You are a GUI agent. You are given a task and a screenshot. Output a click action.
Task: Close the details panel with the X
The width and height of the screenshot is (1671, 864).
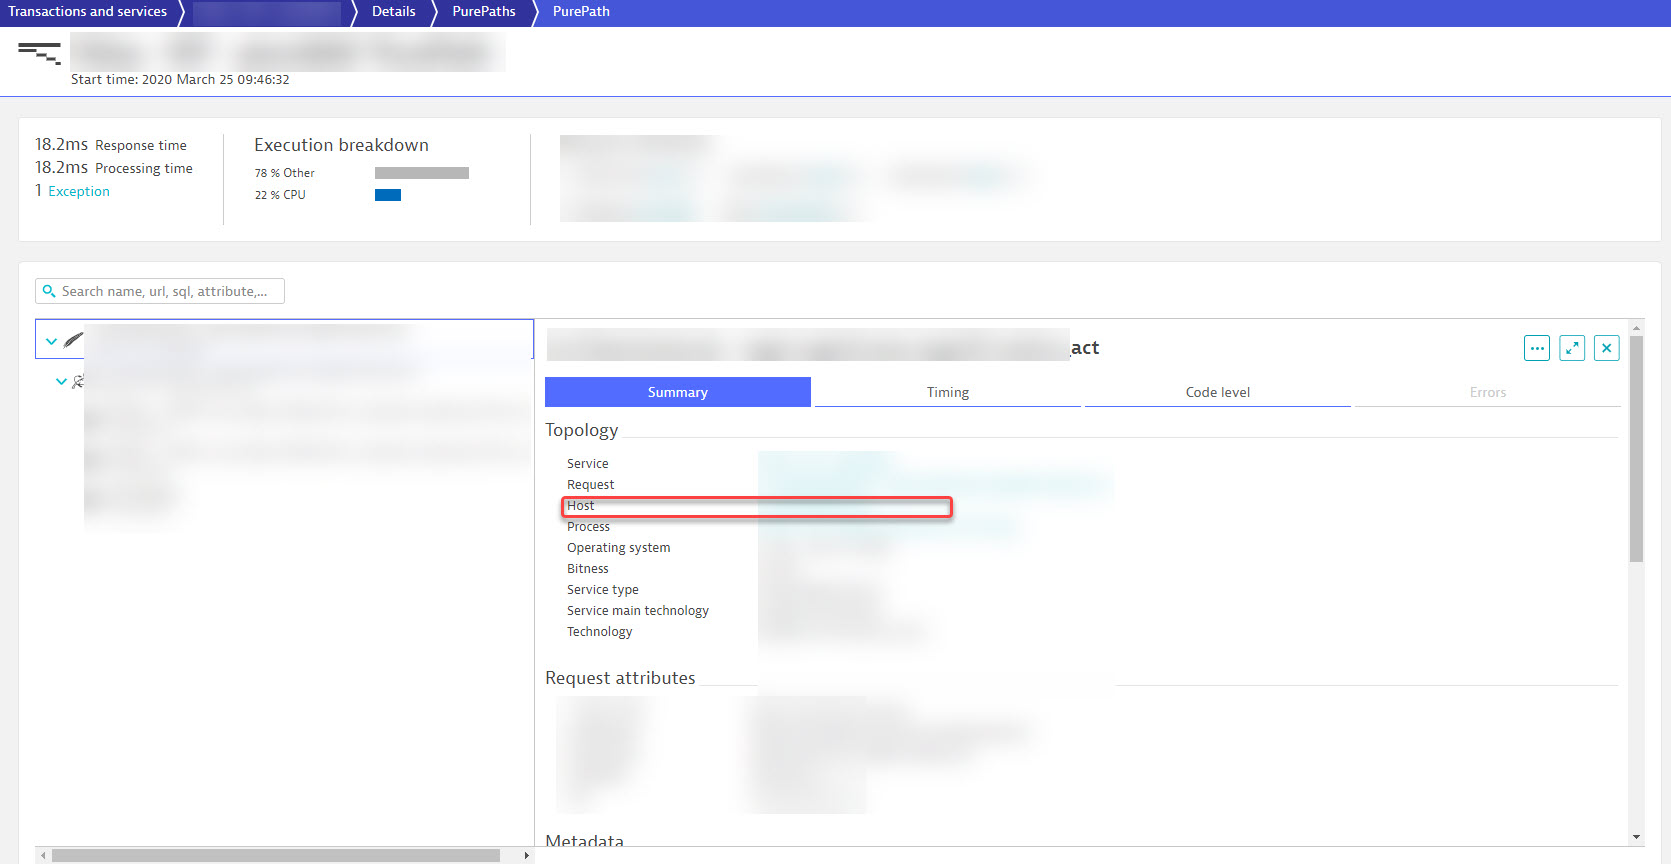(x=1607, y=348)
